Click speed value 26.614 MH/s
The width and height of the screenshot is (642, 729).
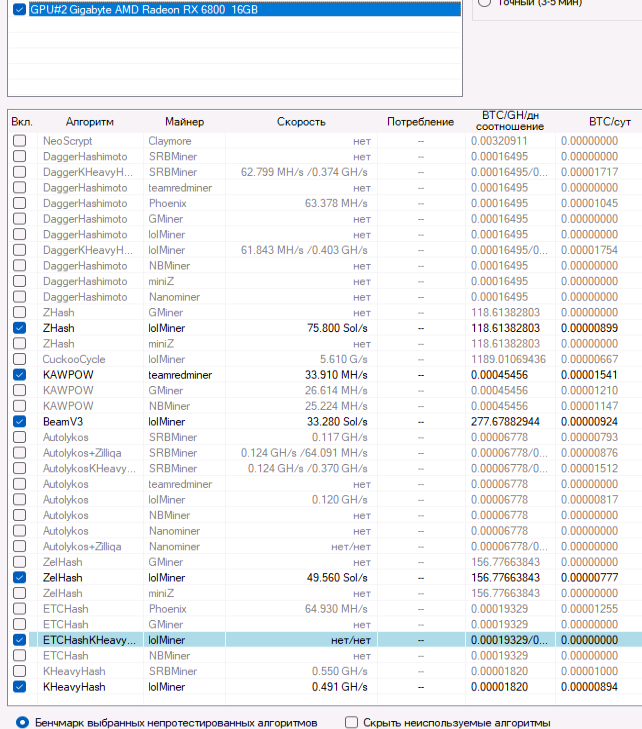pyautogui.click(x=336, y=390)
